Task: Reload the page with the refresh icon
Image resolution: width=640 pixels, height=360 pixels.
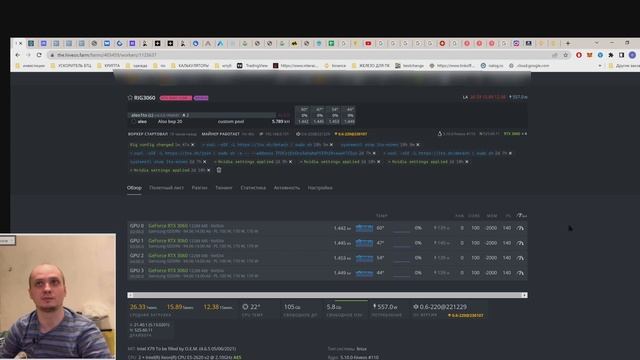Action: (39, 55)
